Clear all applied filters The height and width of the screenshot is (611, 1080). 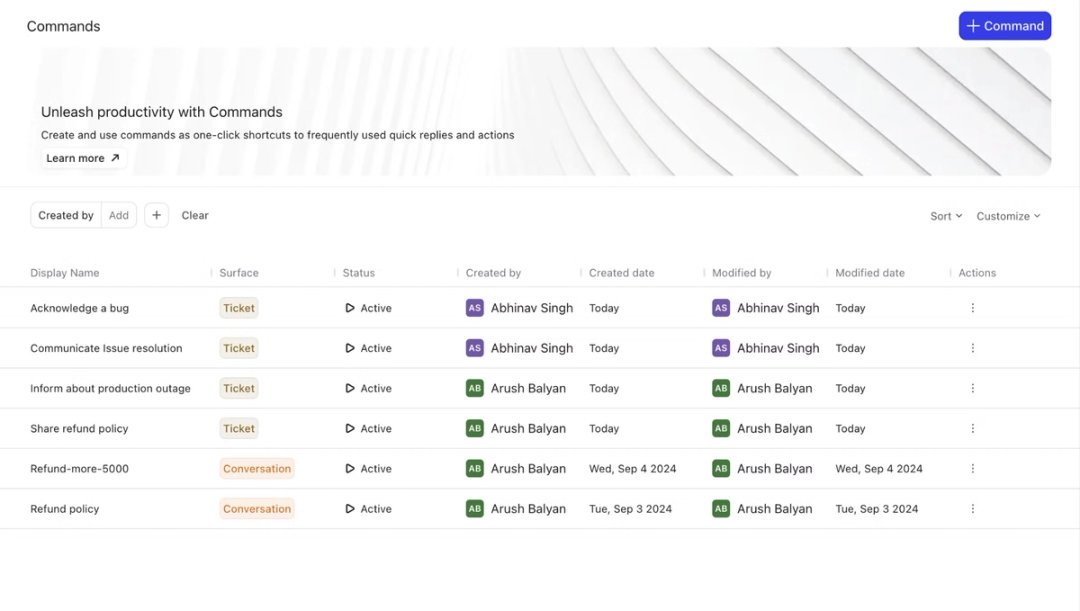pyautogui.click(x=195, y=215)
